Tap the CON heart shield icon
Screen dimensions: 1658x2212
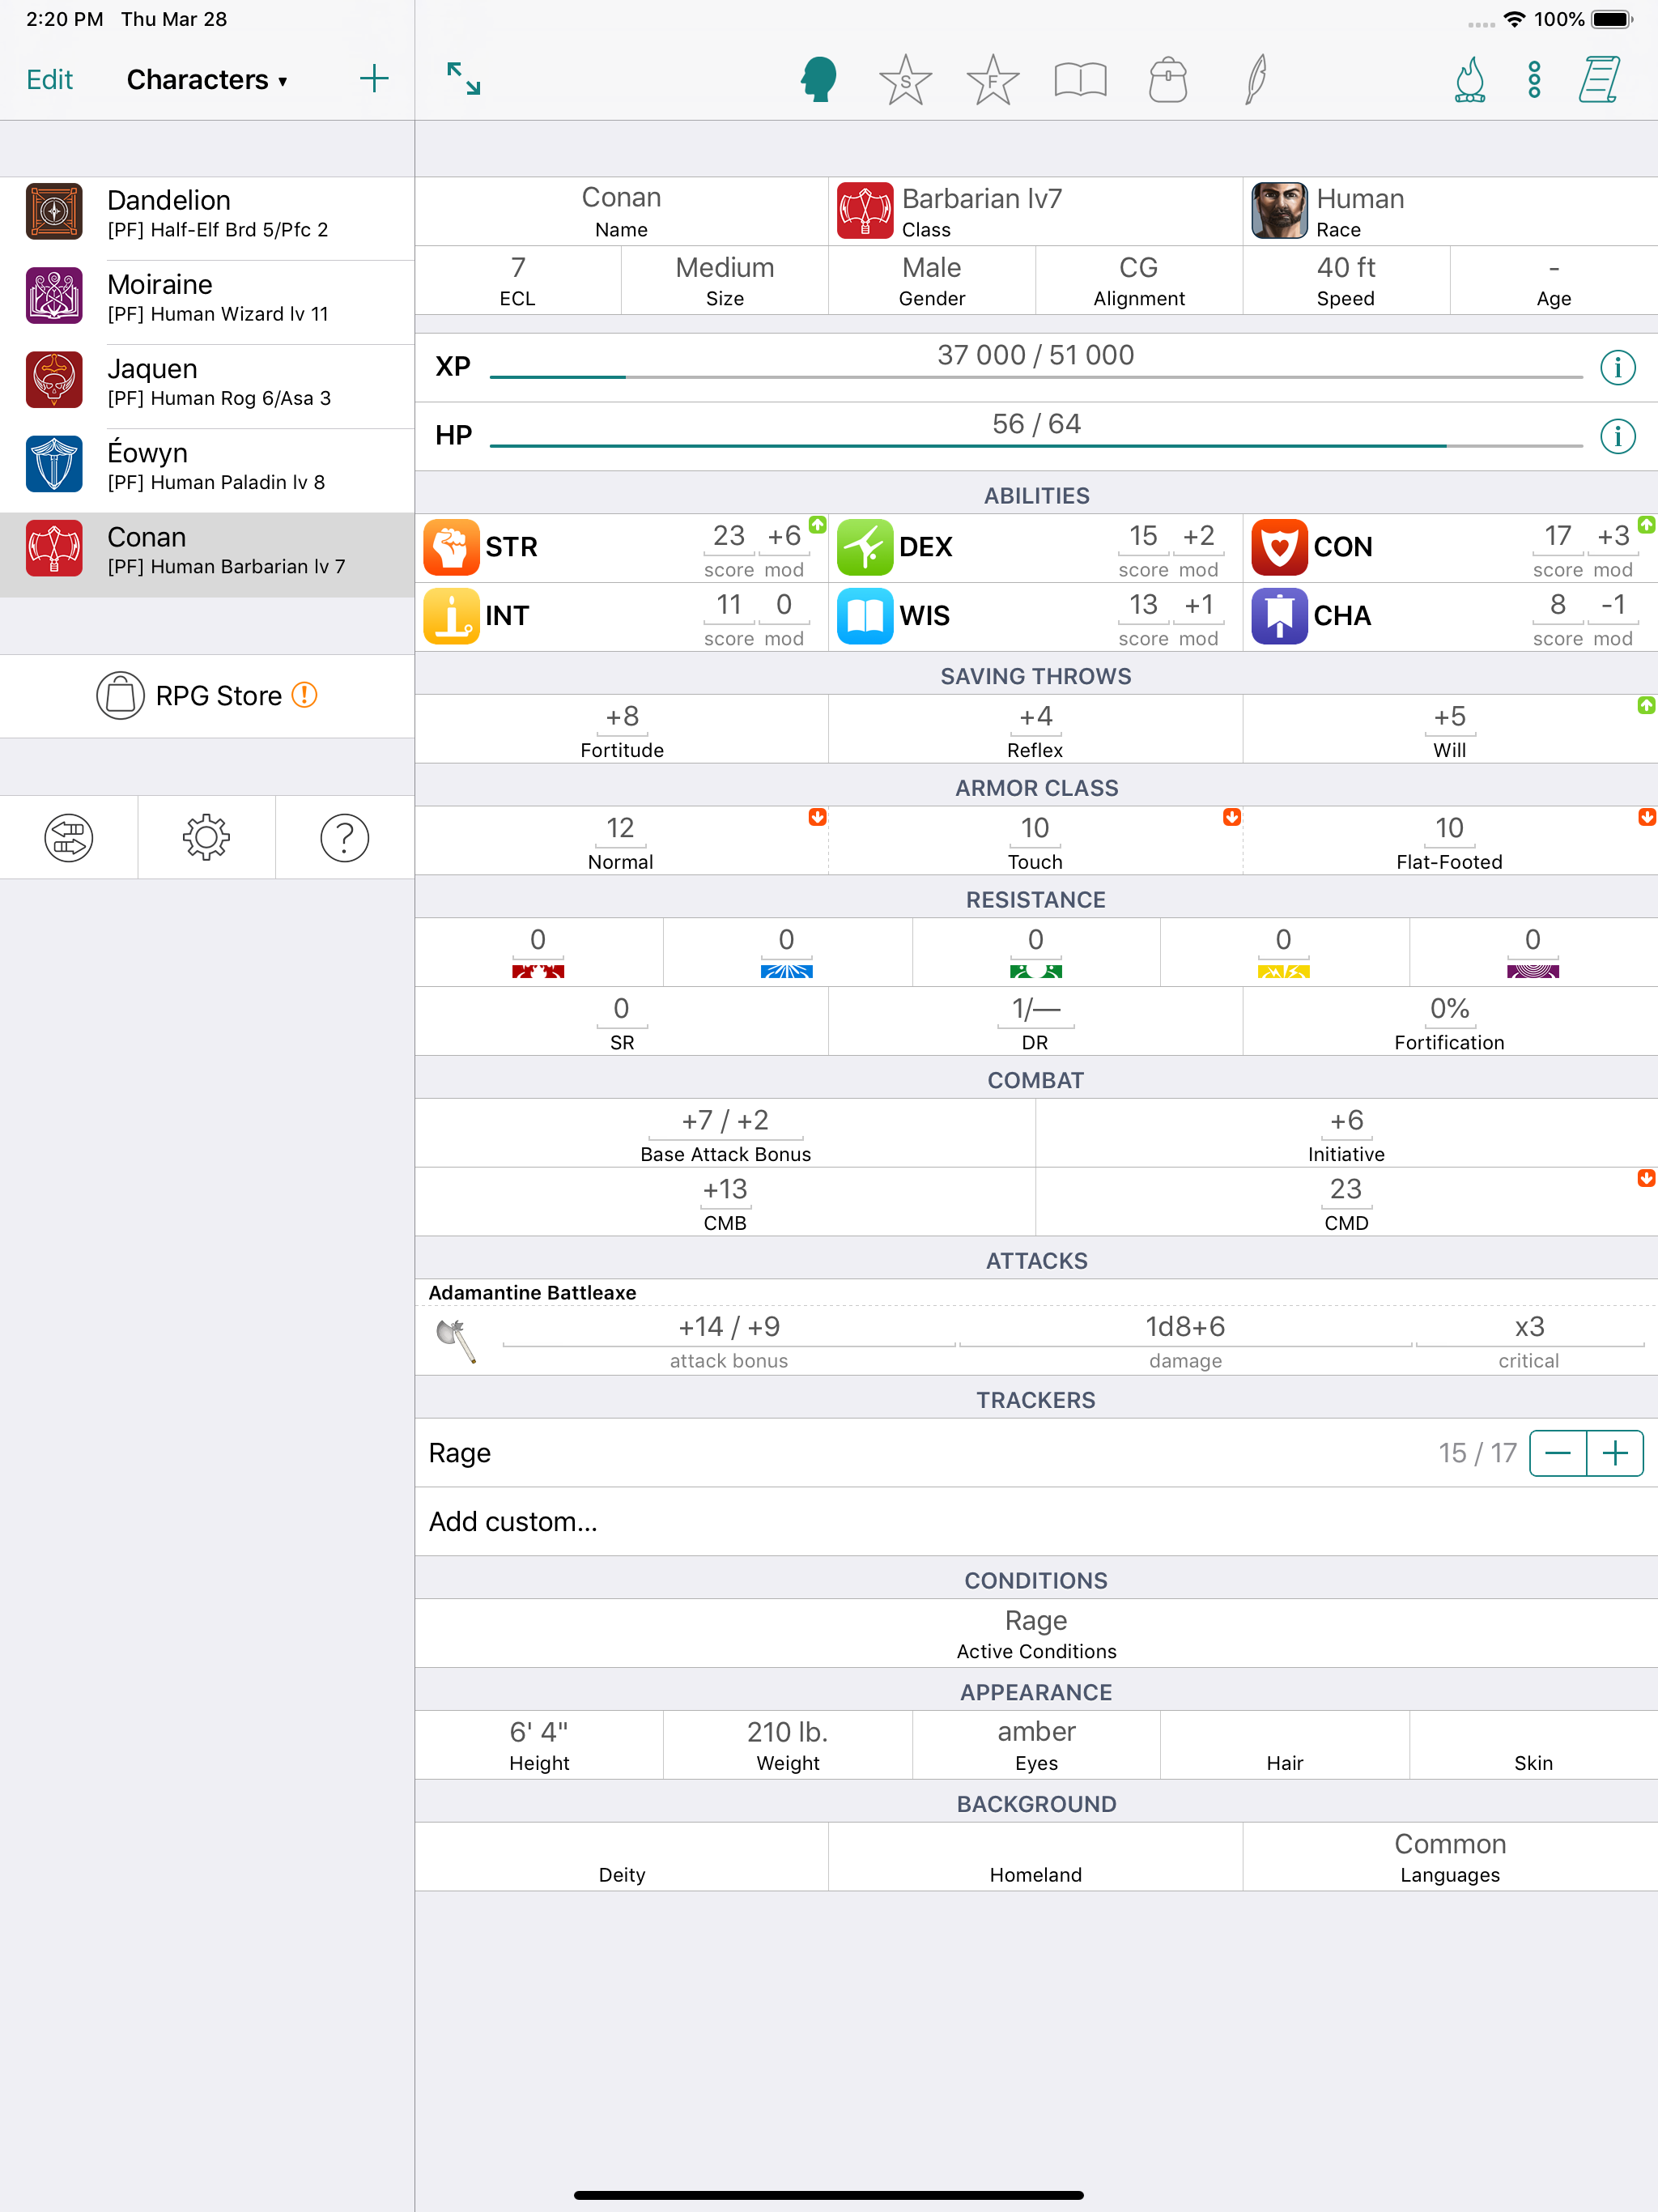(x=1279, y=547)
